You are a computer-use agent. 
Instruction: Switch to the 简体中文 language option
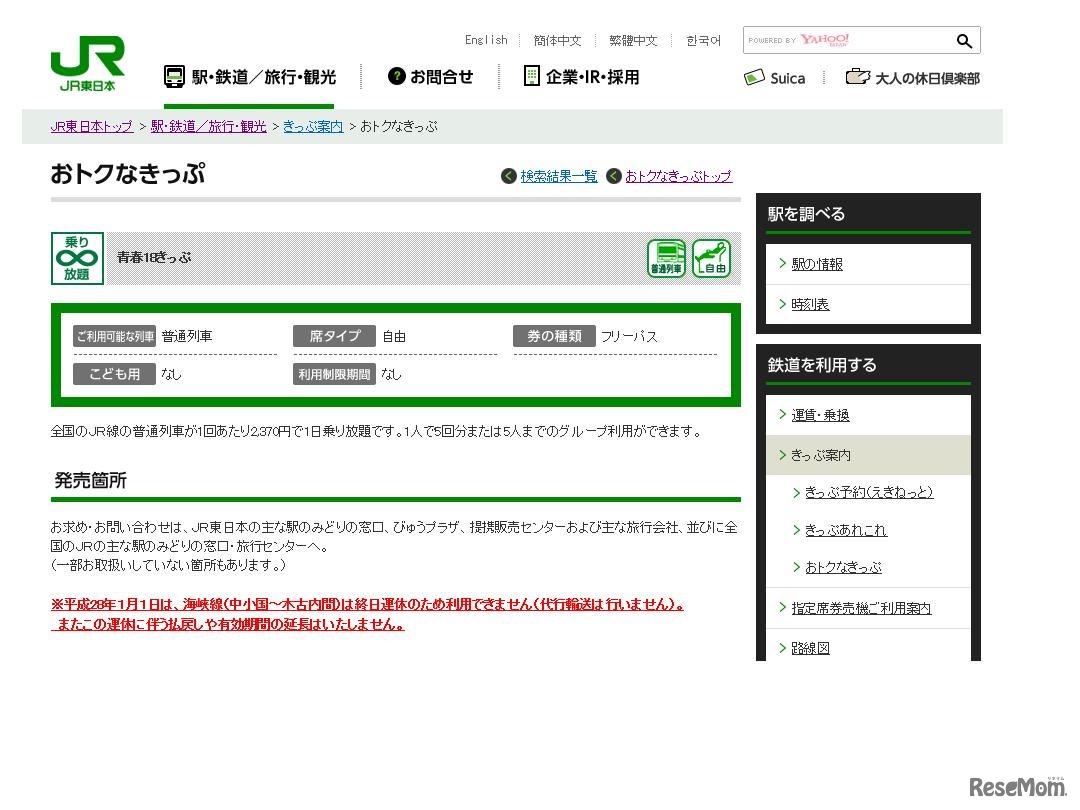click(557, 40)
